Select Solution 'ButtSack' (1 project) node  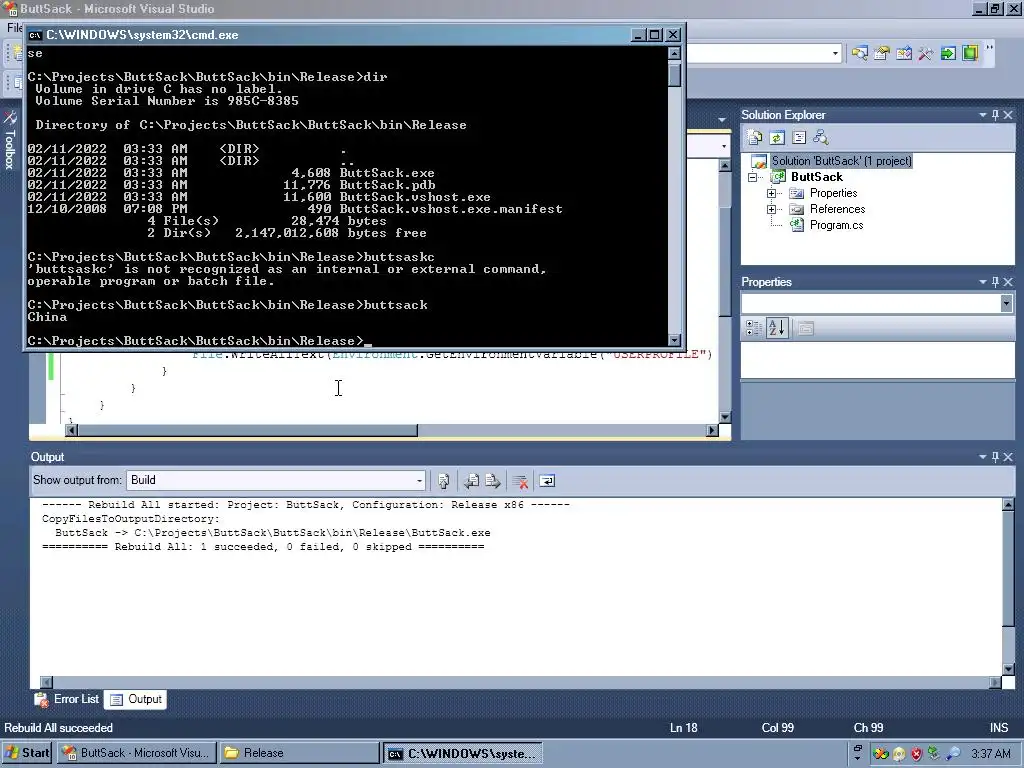pos(841,161)
